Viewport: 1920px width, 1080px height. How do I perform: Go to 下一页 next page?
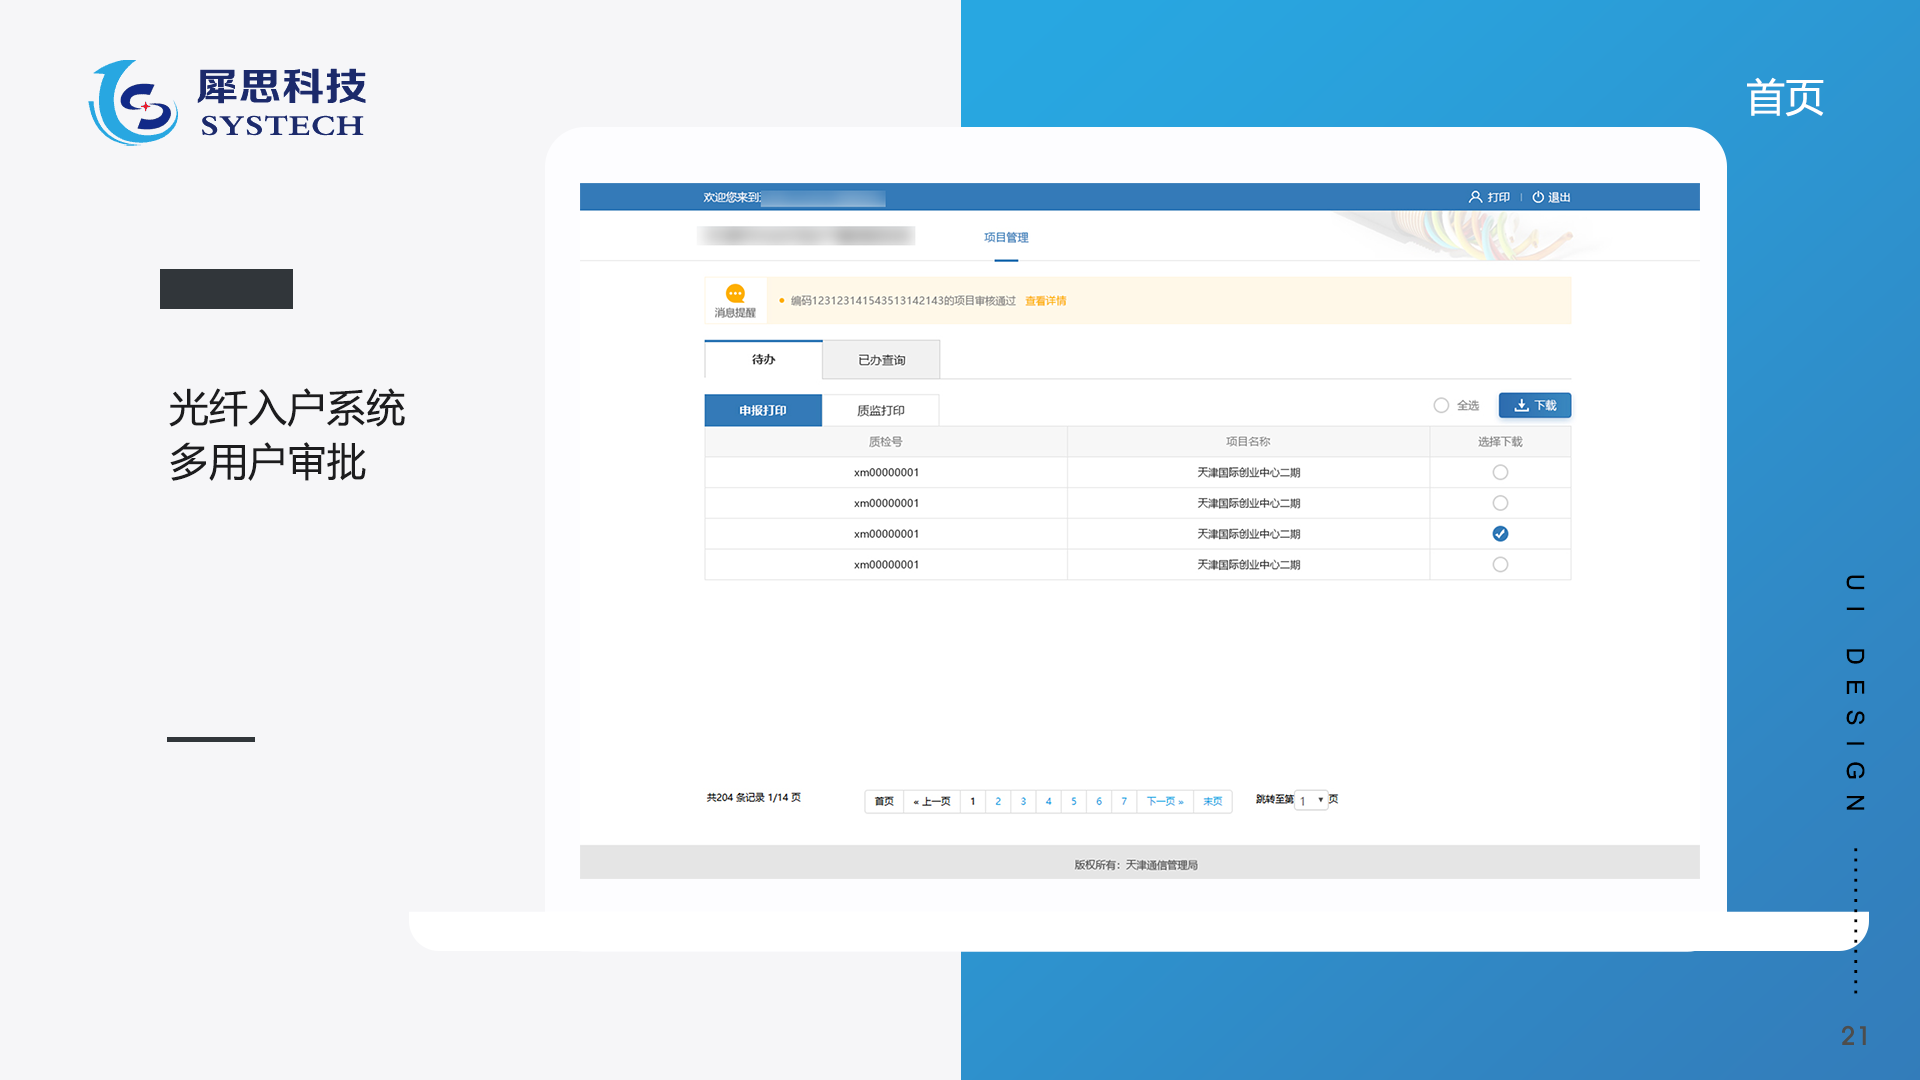click(x=1164, y=801)
